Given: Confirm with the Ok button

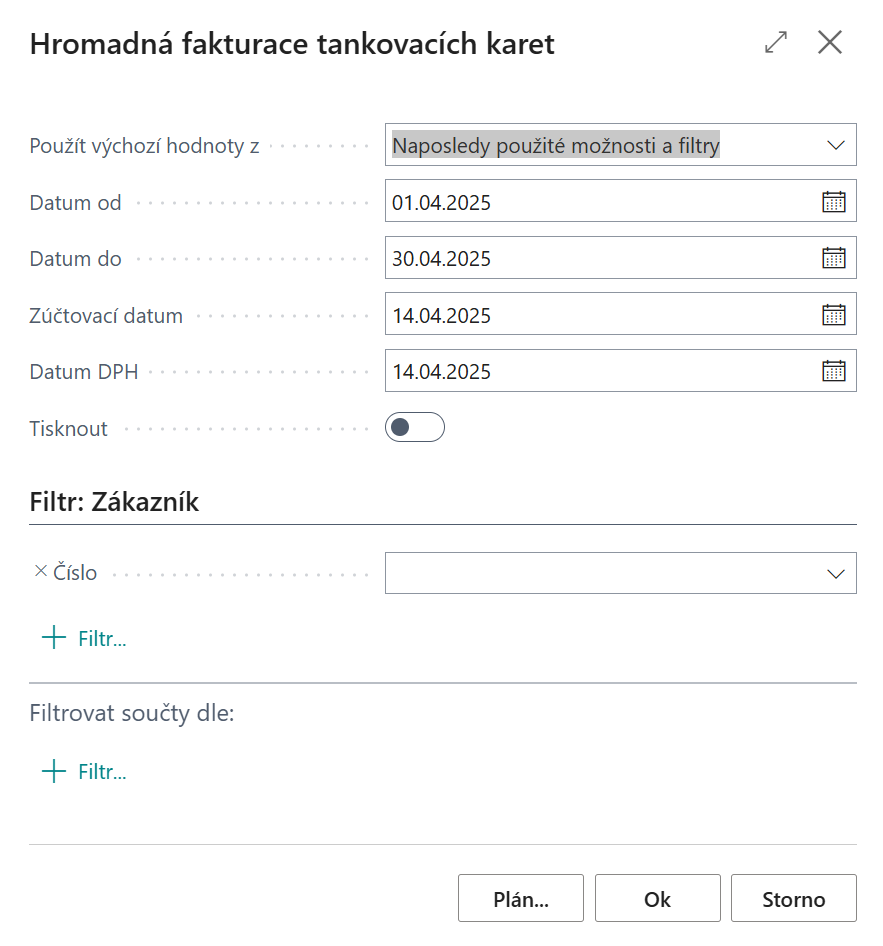Looking at the screenshot, I should click(x=657, y=898).
